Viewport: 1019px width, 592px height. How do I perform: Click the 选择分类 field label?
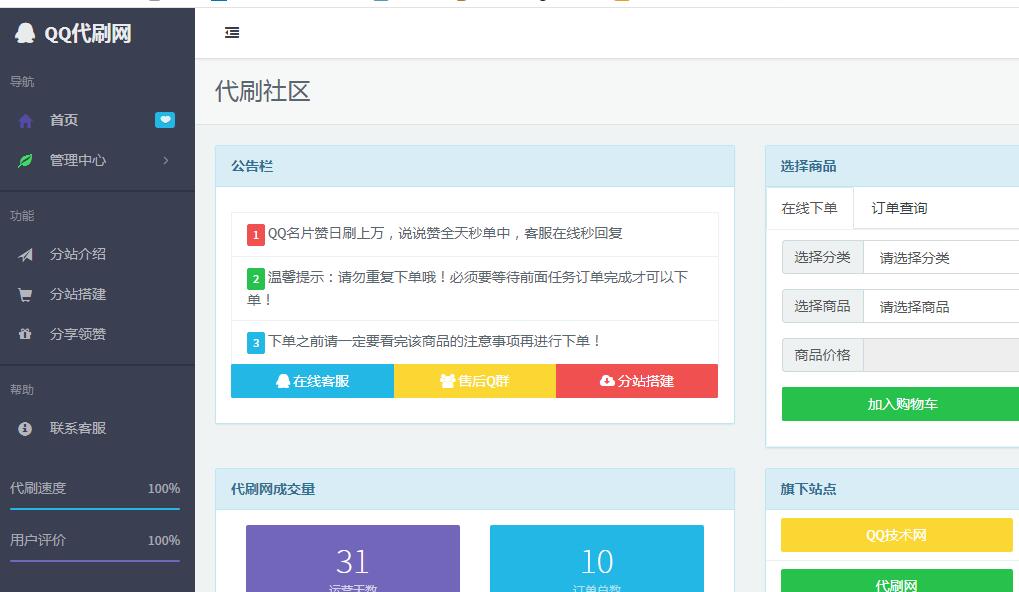pyautogui.click(x=823, y=257)
